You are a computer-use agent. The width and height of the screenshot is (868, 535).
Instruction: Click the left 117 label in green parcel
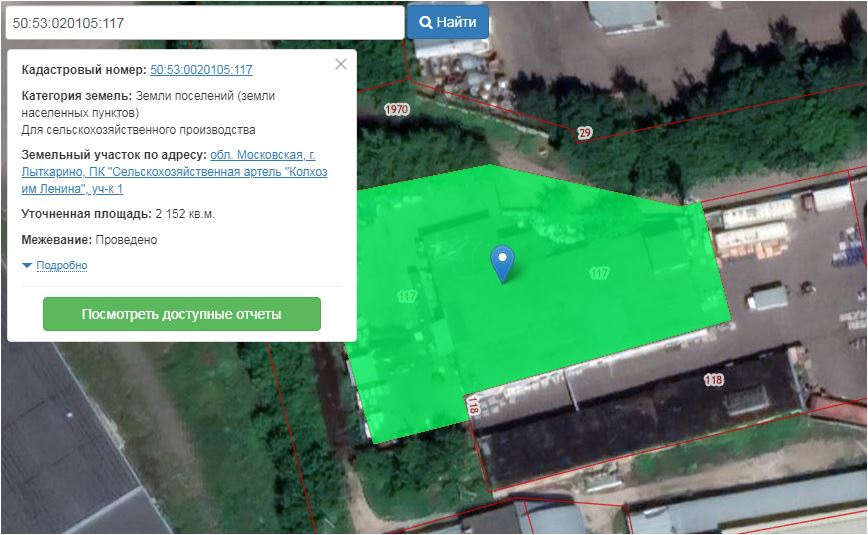click(407, 296)
